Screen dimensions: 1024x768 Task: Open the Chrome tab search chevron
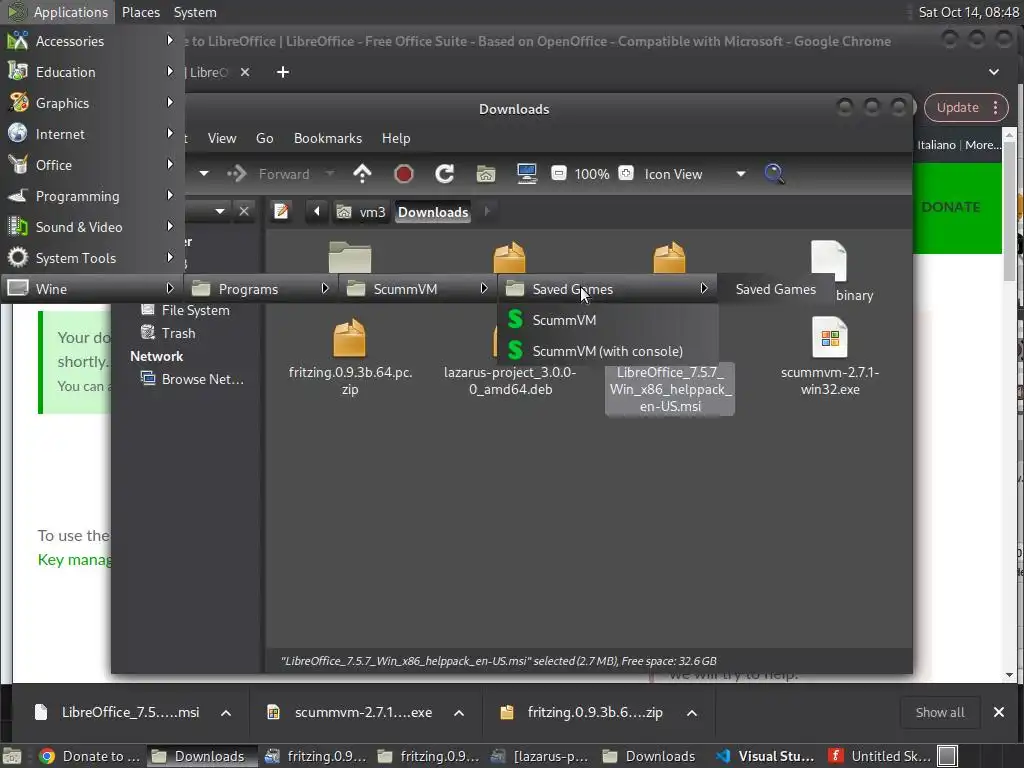tap(994, 72)
